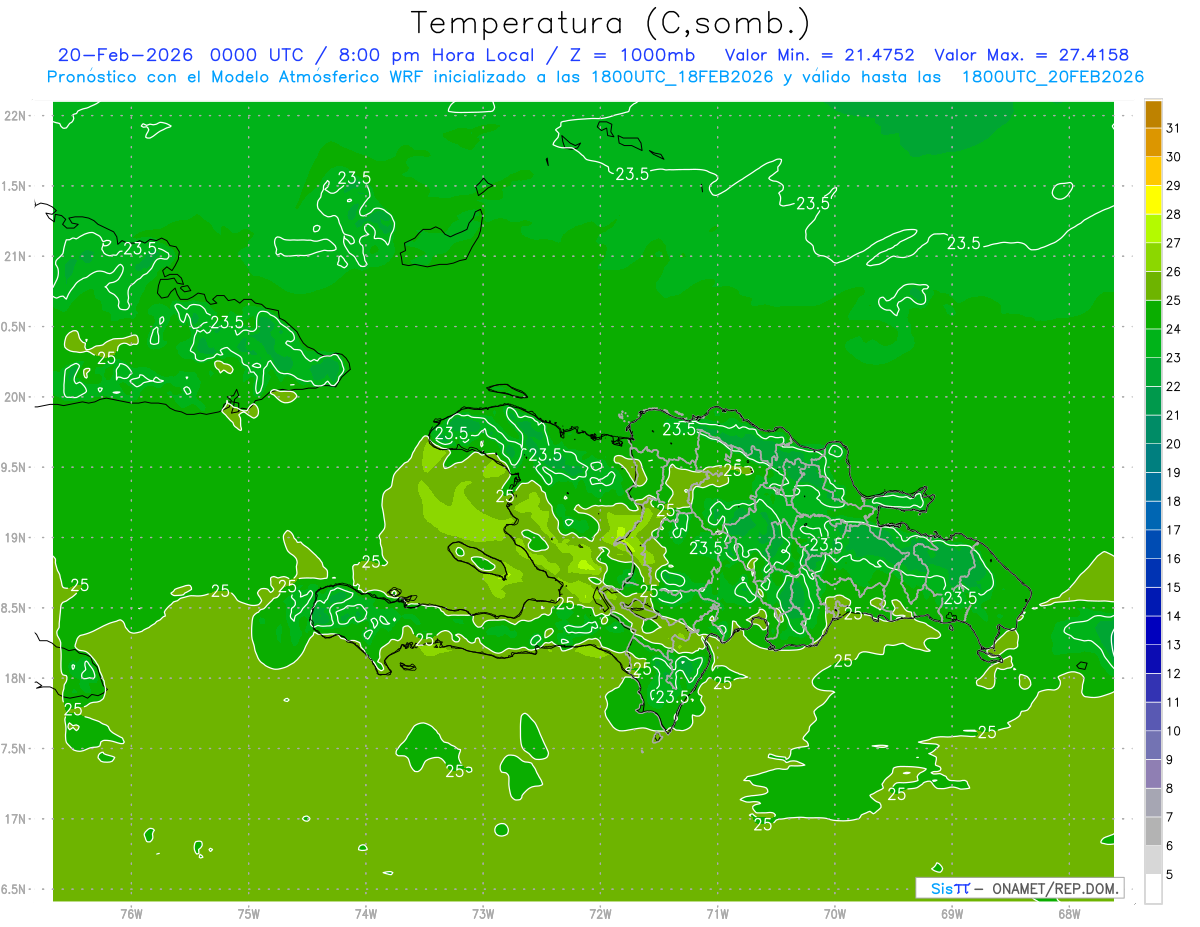Click the orange color bar segment between 30 and 31

point(1153,142)
